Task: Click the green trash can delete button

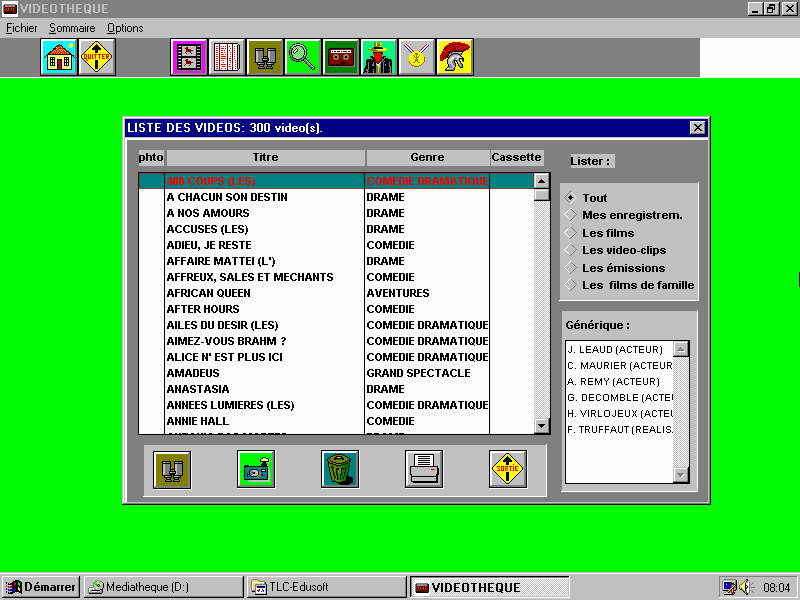Action: tap(340, 469)
